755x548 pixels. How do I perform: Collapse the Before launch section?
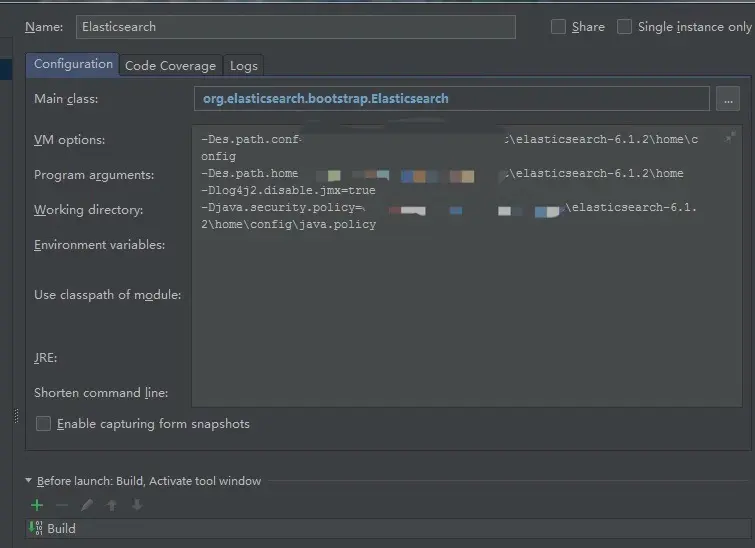[28, 481]
